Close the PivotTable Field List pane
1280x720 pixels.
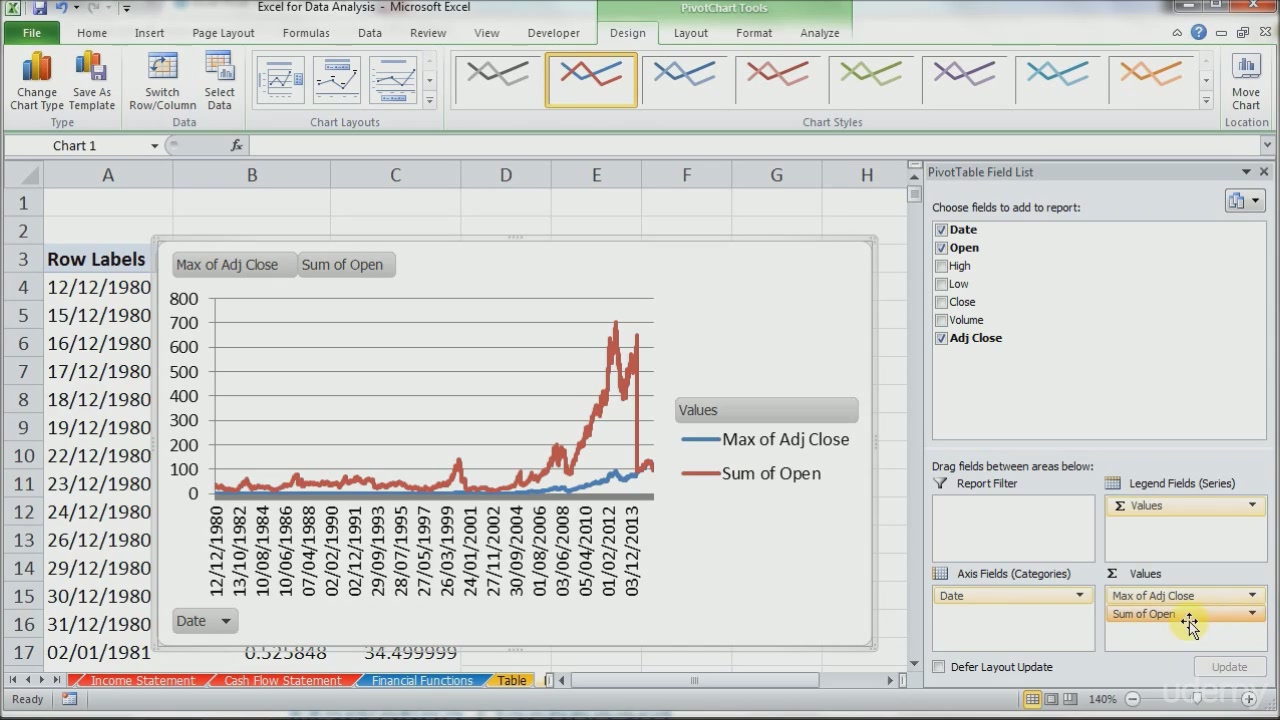(1264, 172)
